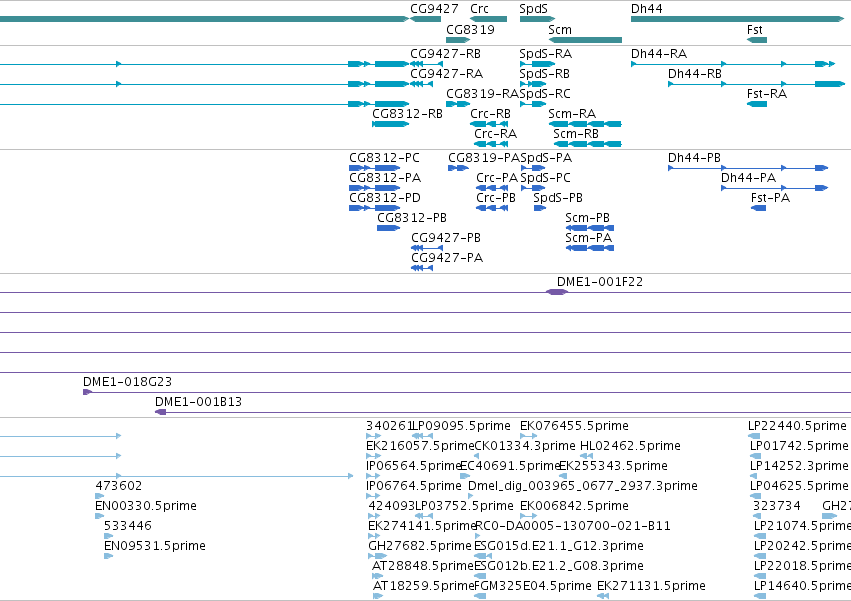Click the purple DME1-001F22 feature glyph
This screenshot has height=601, width=851.
tap(557, 293)
